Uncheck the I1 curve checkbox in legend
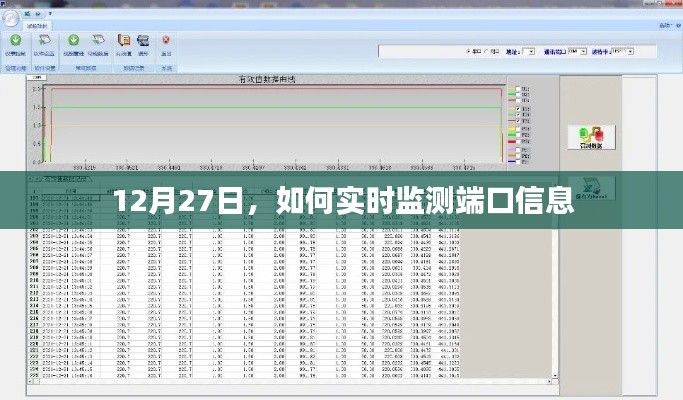683x400 pixels. (x=518, y=109)
